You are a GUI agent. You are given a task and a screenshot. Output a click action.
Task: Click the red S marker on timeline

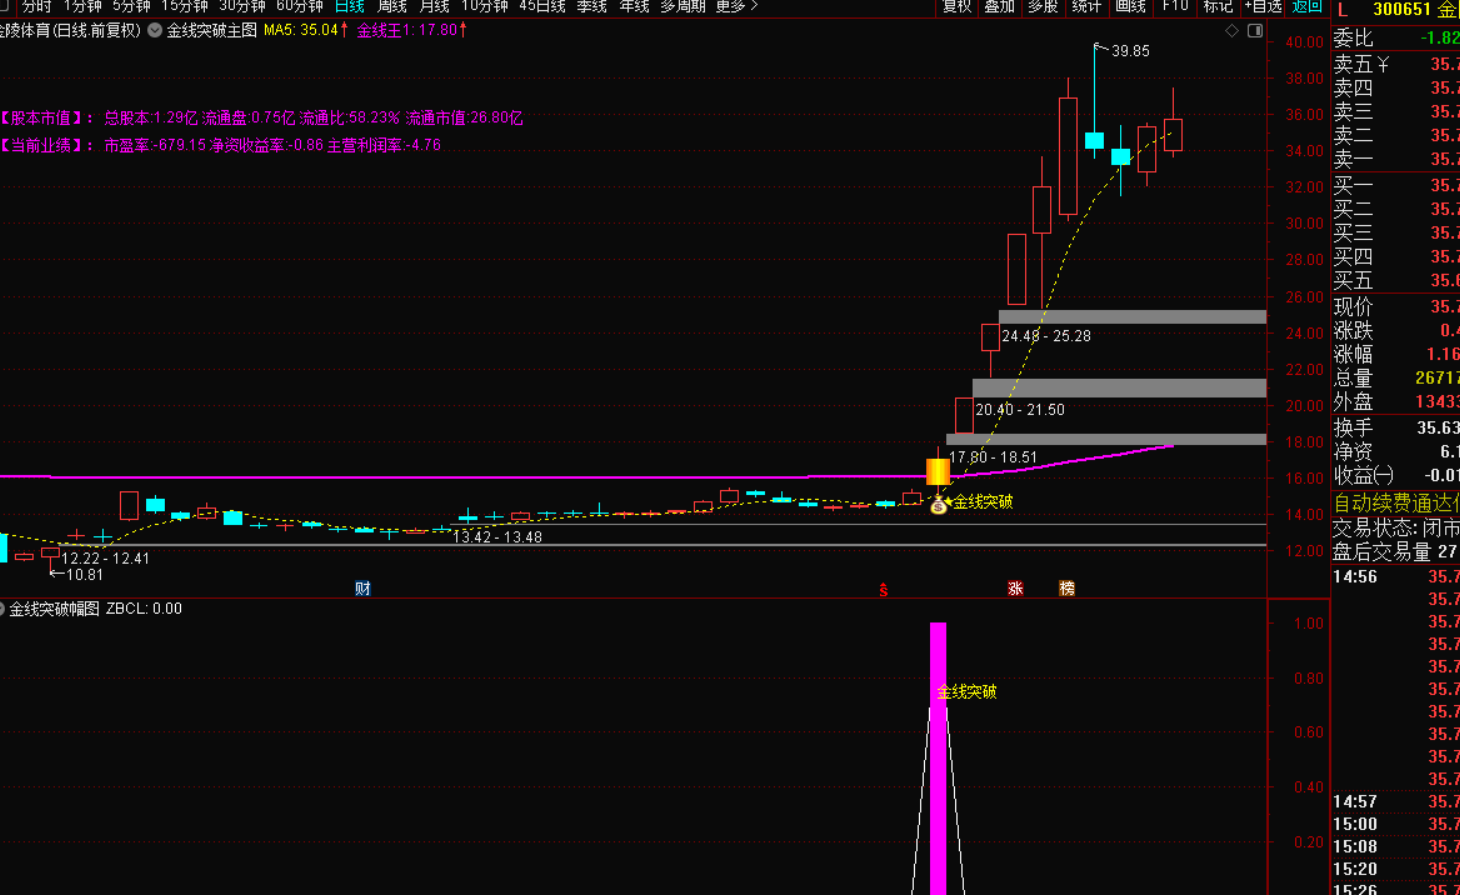883,590
